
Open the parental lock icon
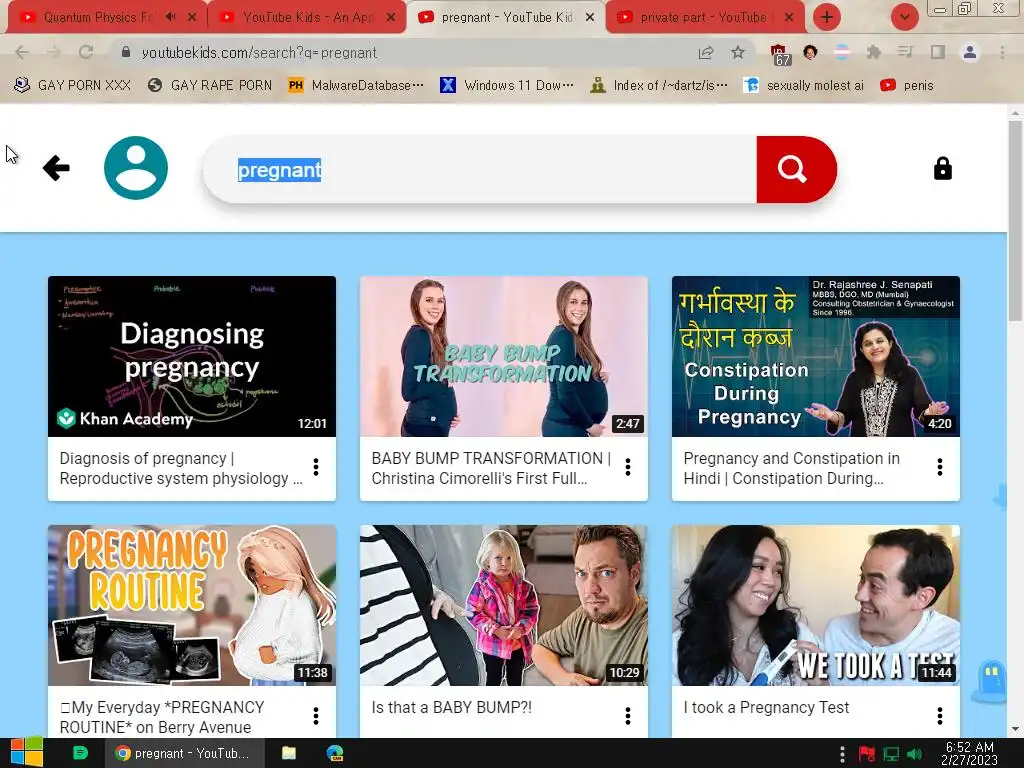(x=942, y=168)
